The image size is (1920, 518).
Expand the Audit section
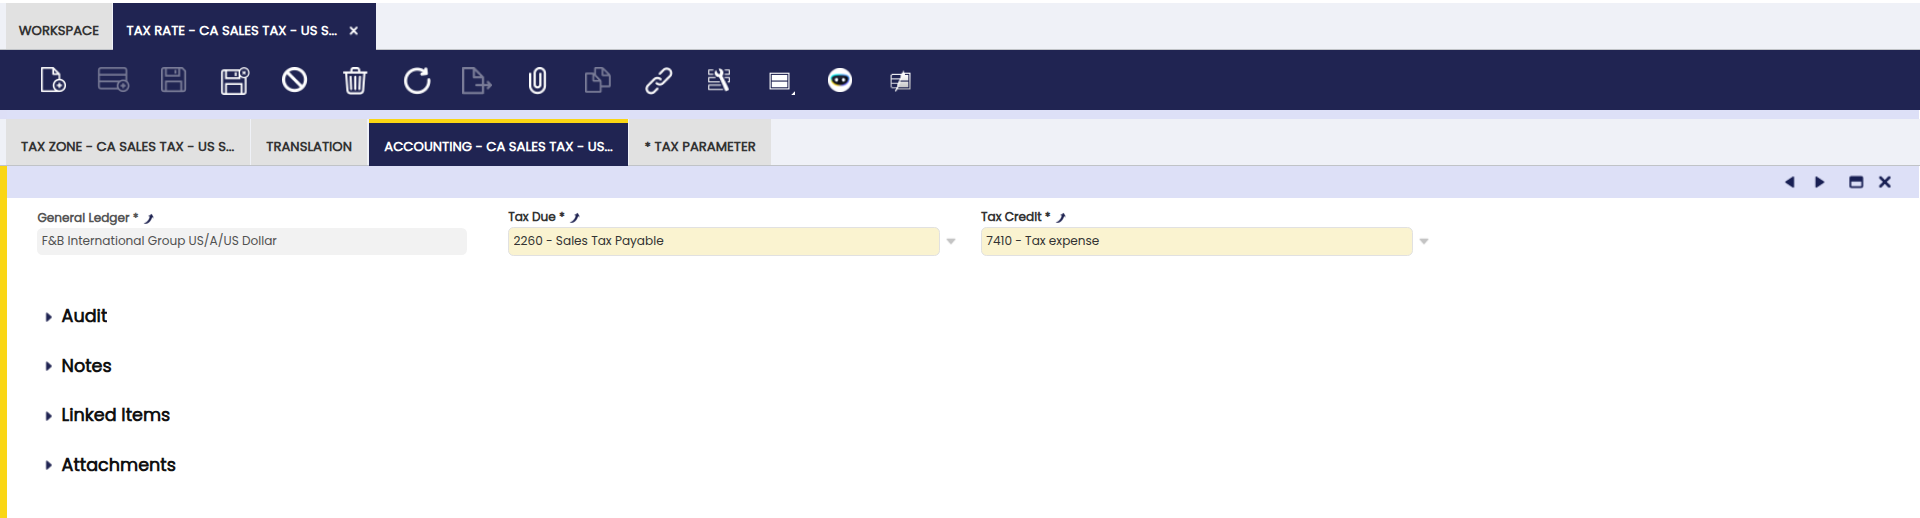(x=83, y=316)
